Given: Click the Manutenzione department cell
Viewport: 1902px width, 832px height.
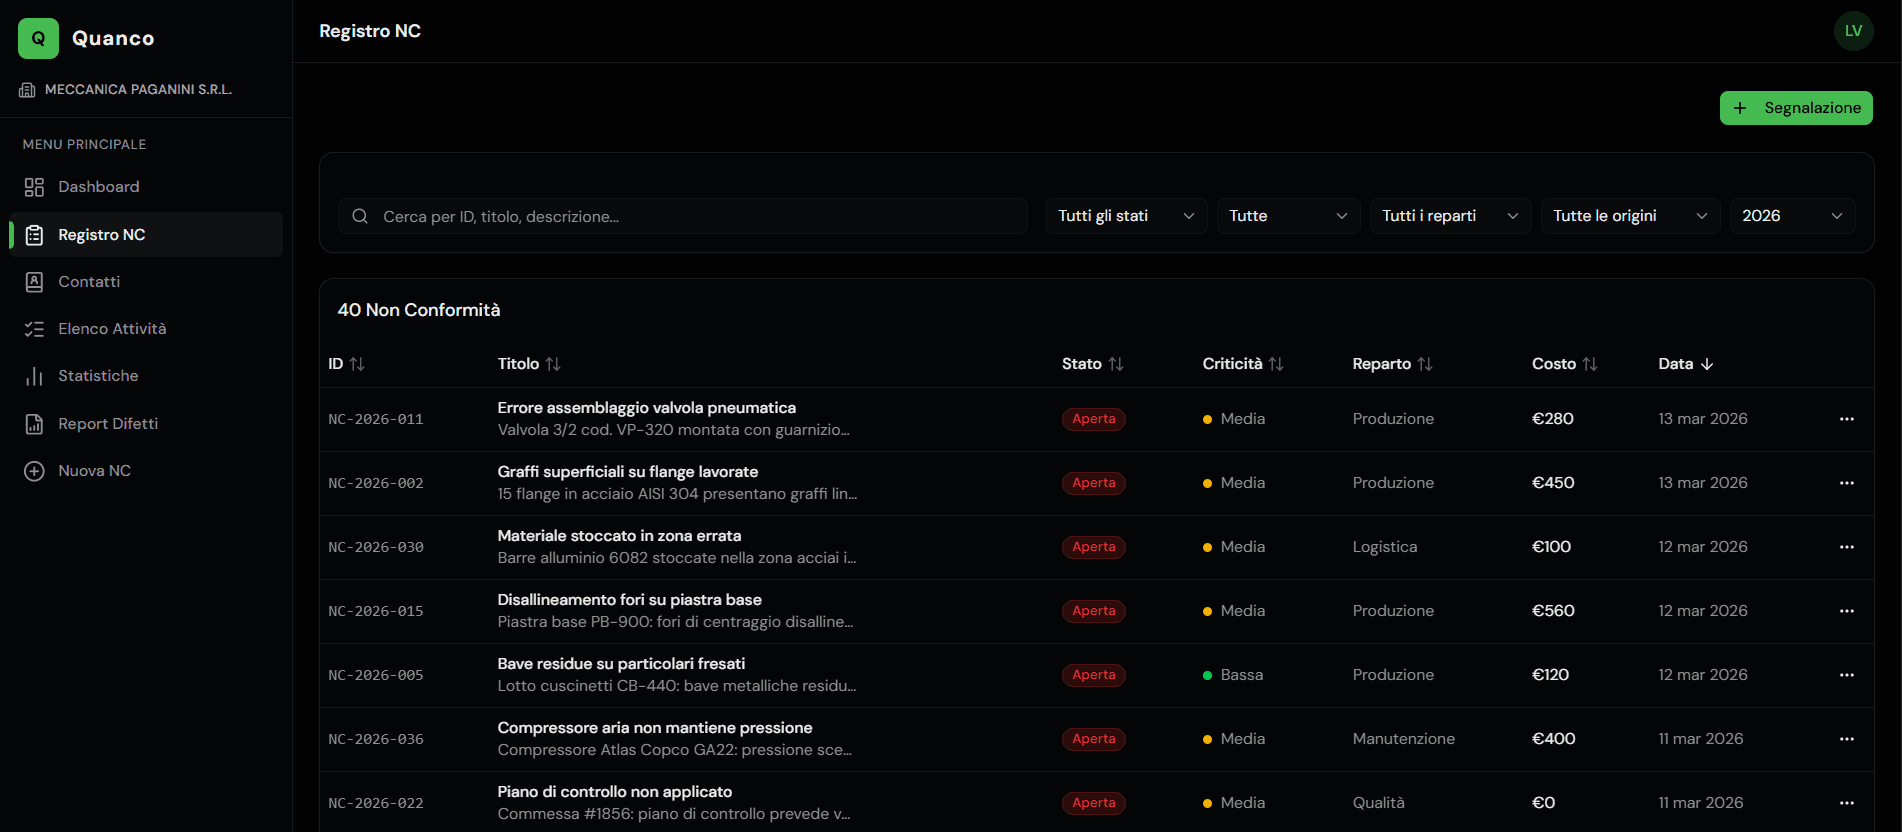Looking at the screenshot, I should tap(1404, 739).
